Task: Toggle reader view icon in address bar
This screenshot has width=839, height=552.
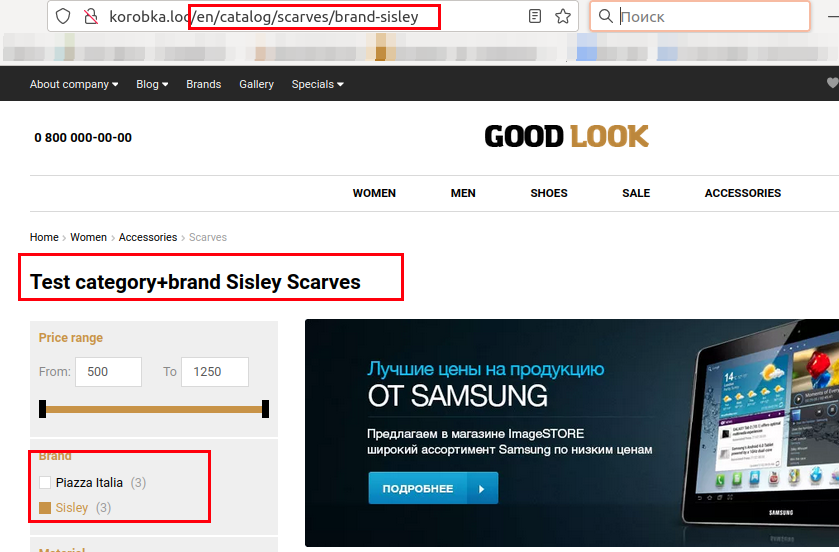Action: (x=535, y=17)
